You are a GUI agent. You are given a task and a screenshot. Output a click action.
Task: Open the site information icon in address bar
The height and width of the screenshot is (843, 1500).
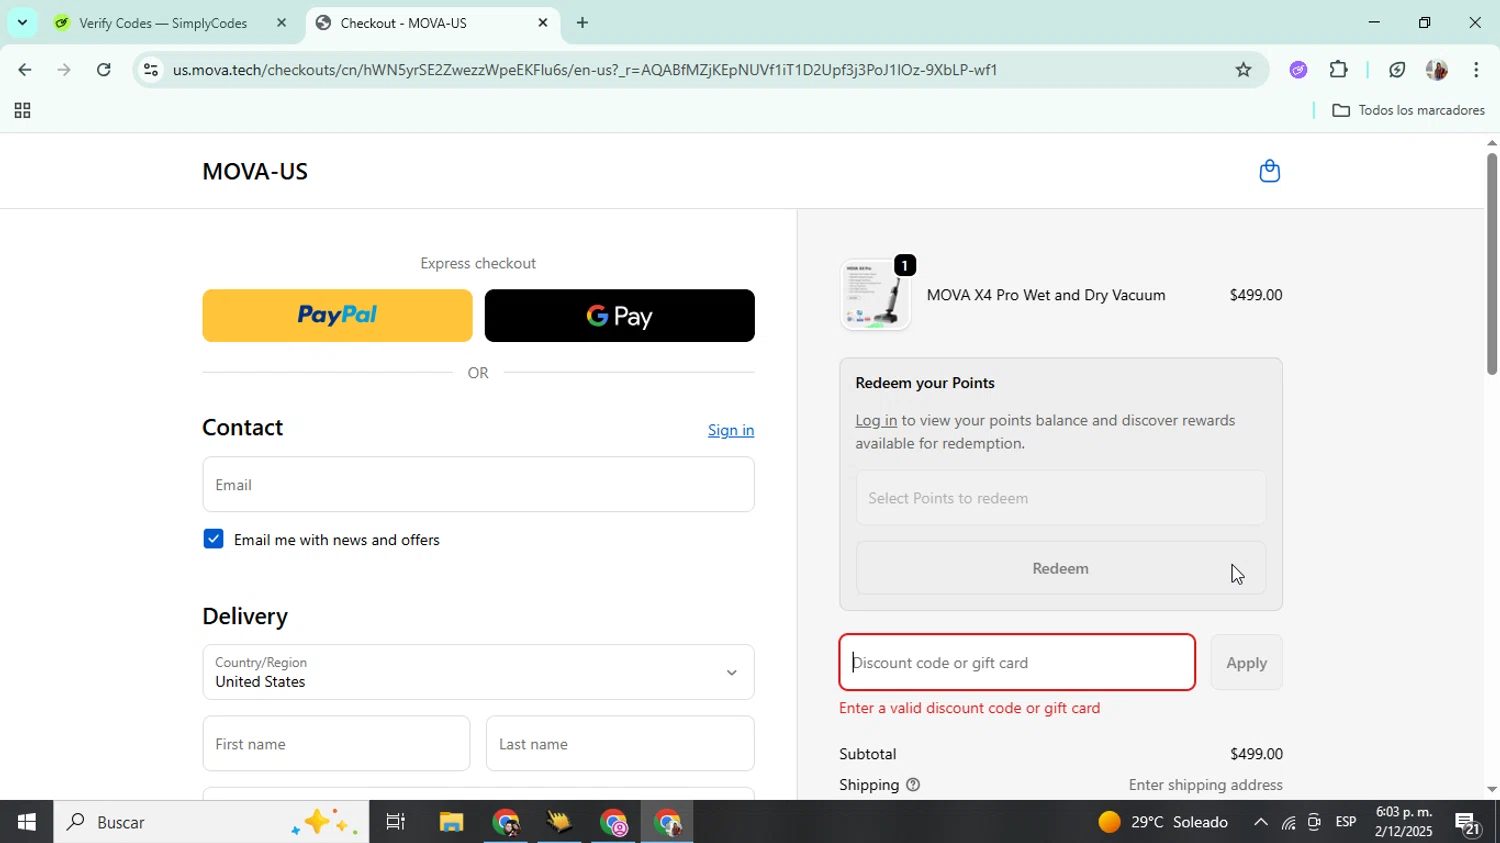click(150, 70)
